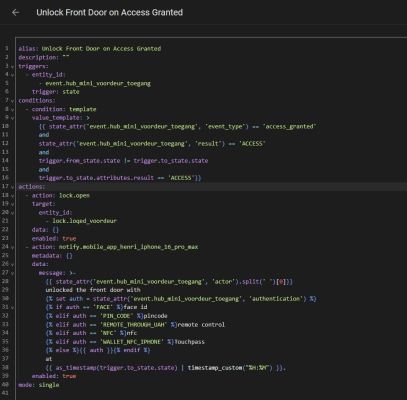
Task: Collapse the line 26 'data:' block under metadata
Action: click(12, 264)
